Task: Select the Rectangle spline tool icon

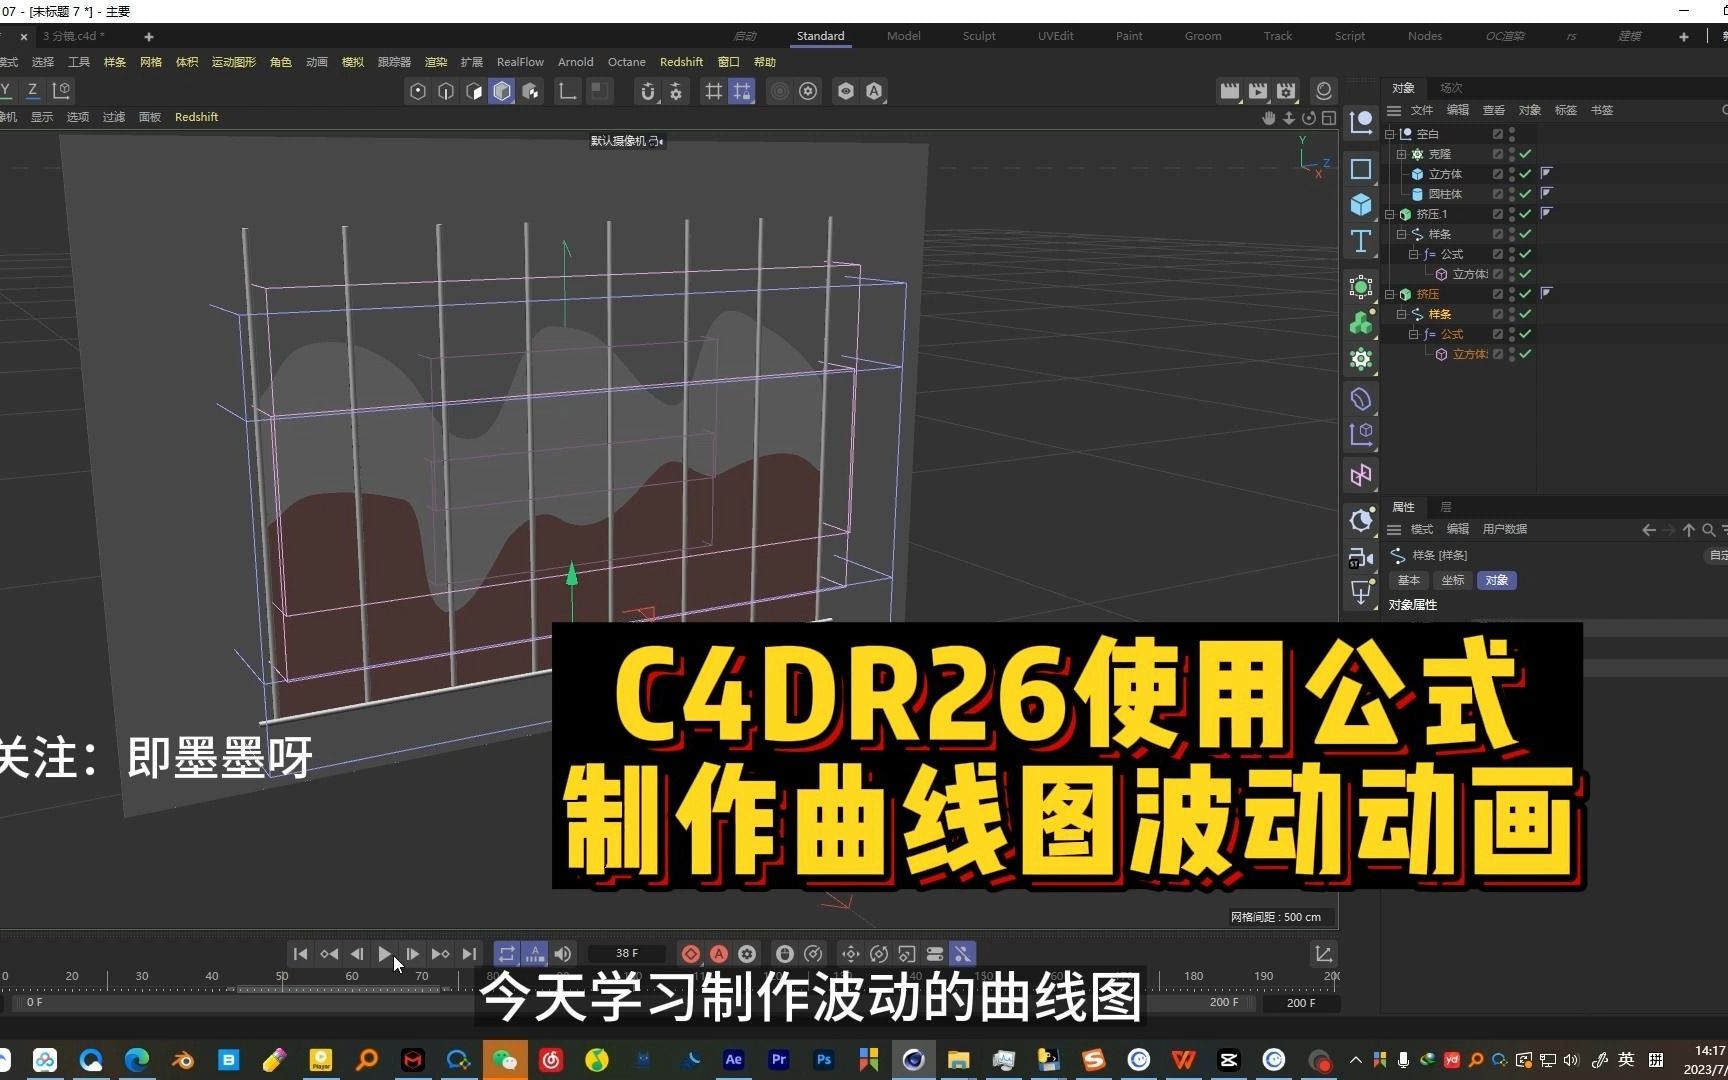Action: tap(1361, 169)
